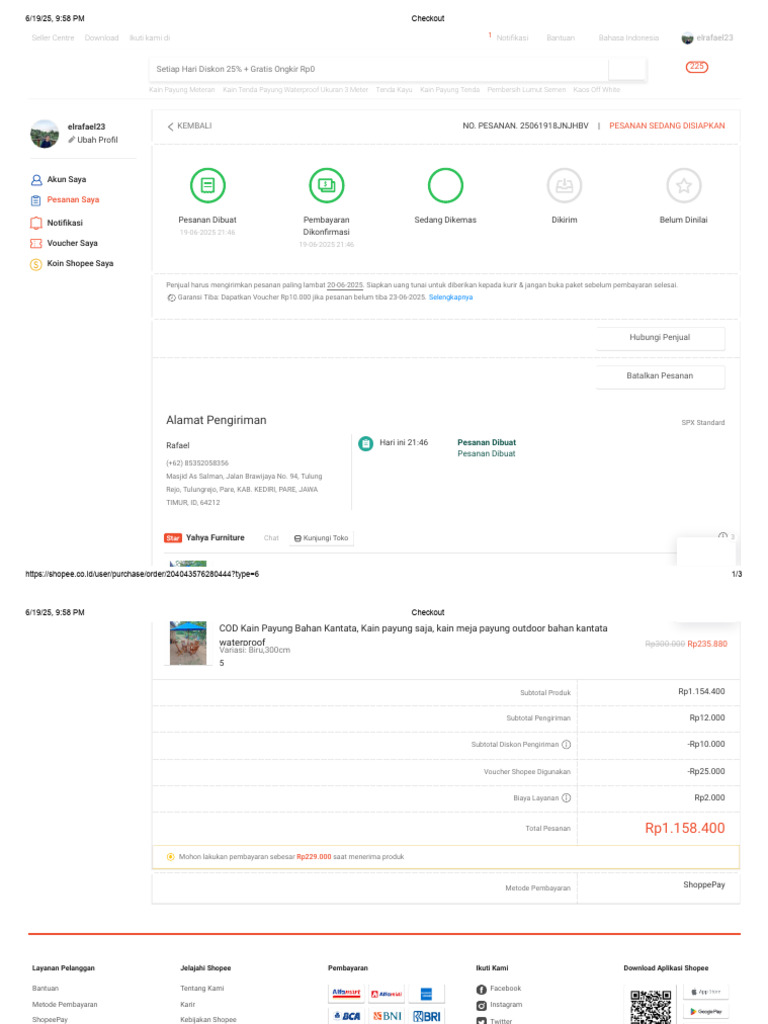Click the App Store download badge

coord(706,992)
